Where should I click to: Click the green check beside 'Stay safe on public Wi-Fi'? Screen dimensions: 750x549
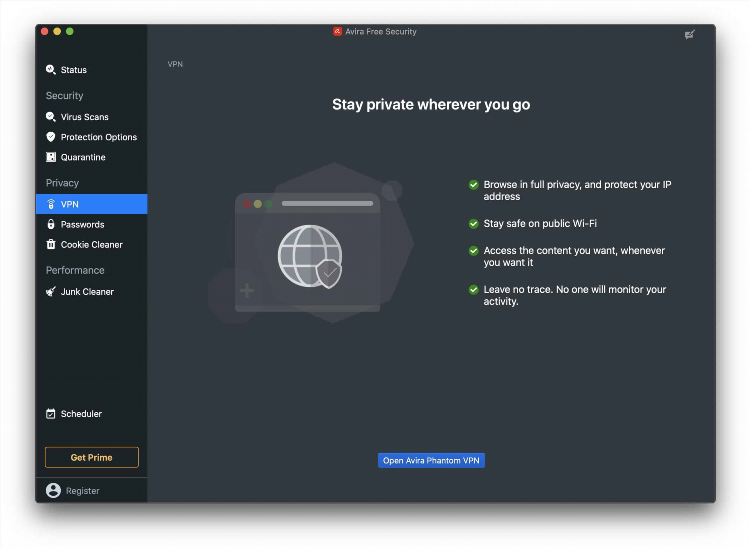pyautogui.click(x=474, y=223)
